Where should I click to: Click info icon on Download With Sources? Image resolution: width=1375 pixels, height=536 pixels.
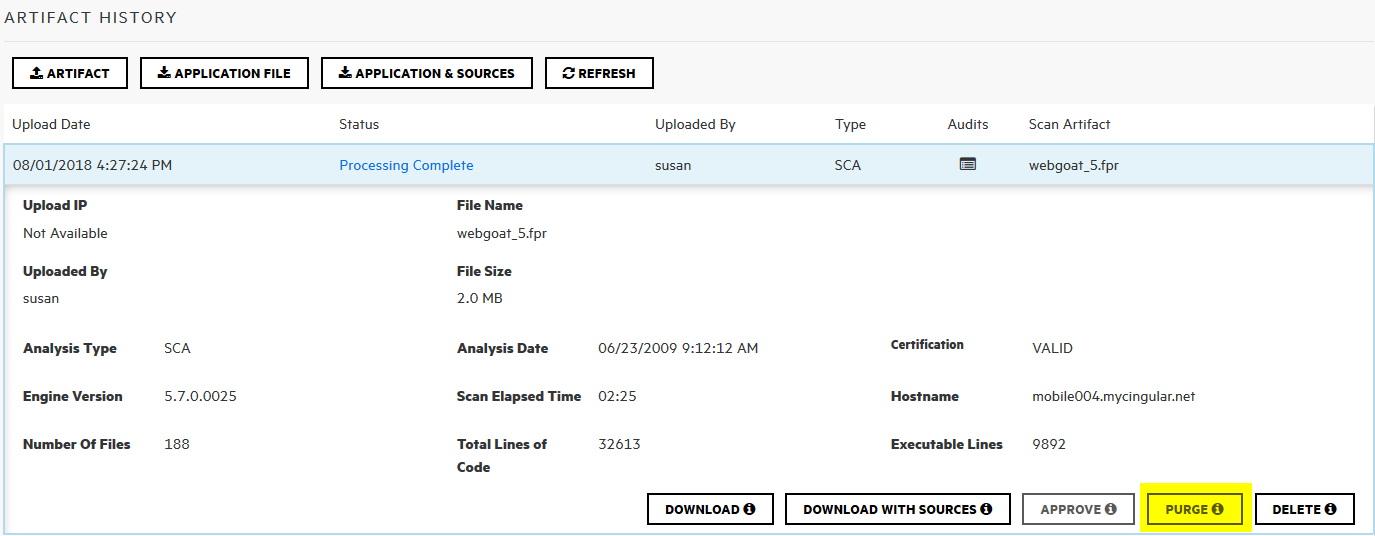pos(986,509)
